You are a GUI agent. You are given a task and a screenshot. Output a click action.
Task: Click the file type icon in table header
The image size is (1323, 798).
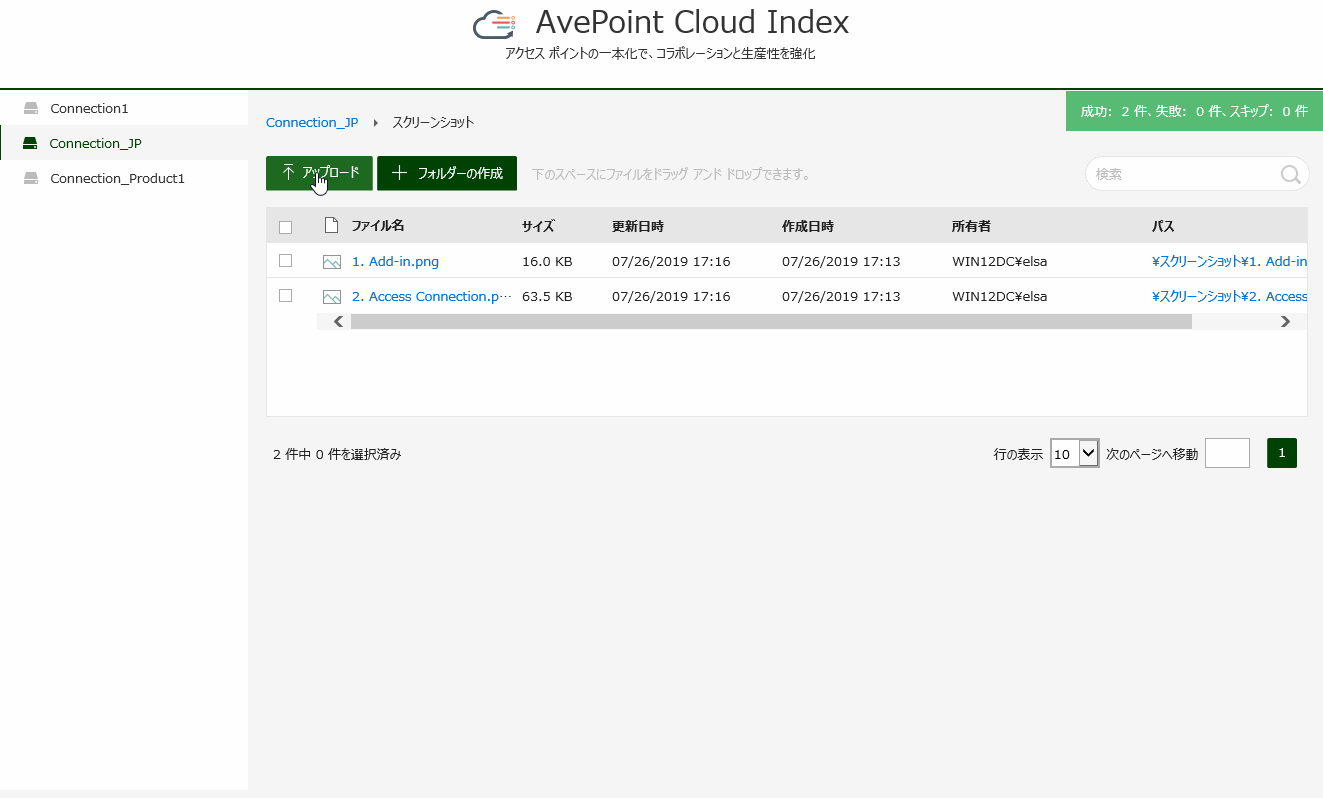click(332, 225)
